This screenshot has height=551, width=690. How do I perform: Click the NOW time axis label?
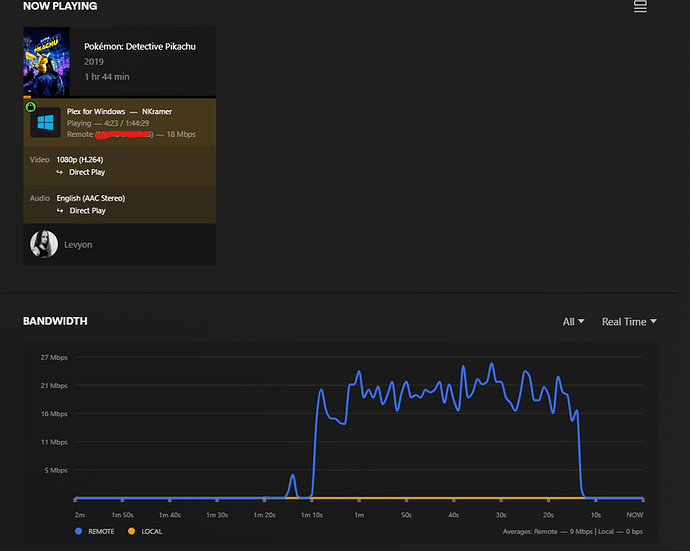coord(635,515)
